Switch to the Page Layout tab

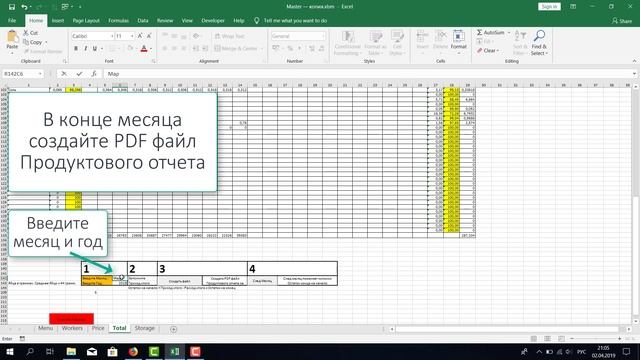(x=86, y=20)
